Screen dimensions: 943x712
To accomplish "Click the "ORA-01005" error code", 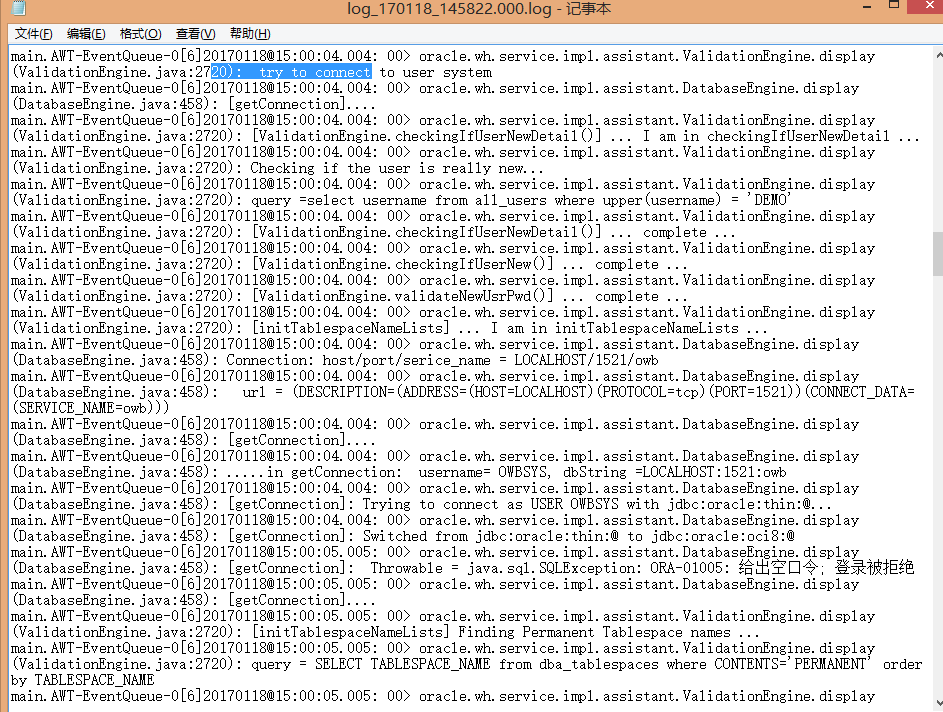I will click(689, 568).
